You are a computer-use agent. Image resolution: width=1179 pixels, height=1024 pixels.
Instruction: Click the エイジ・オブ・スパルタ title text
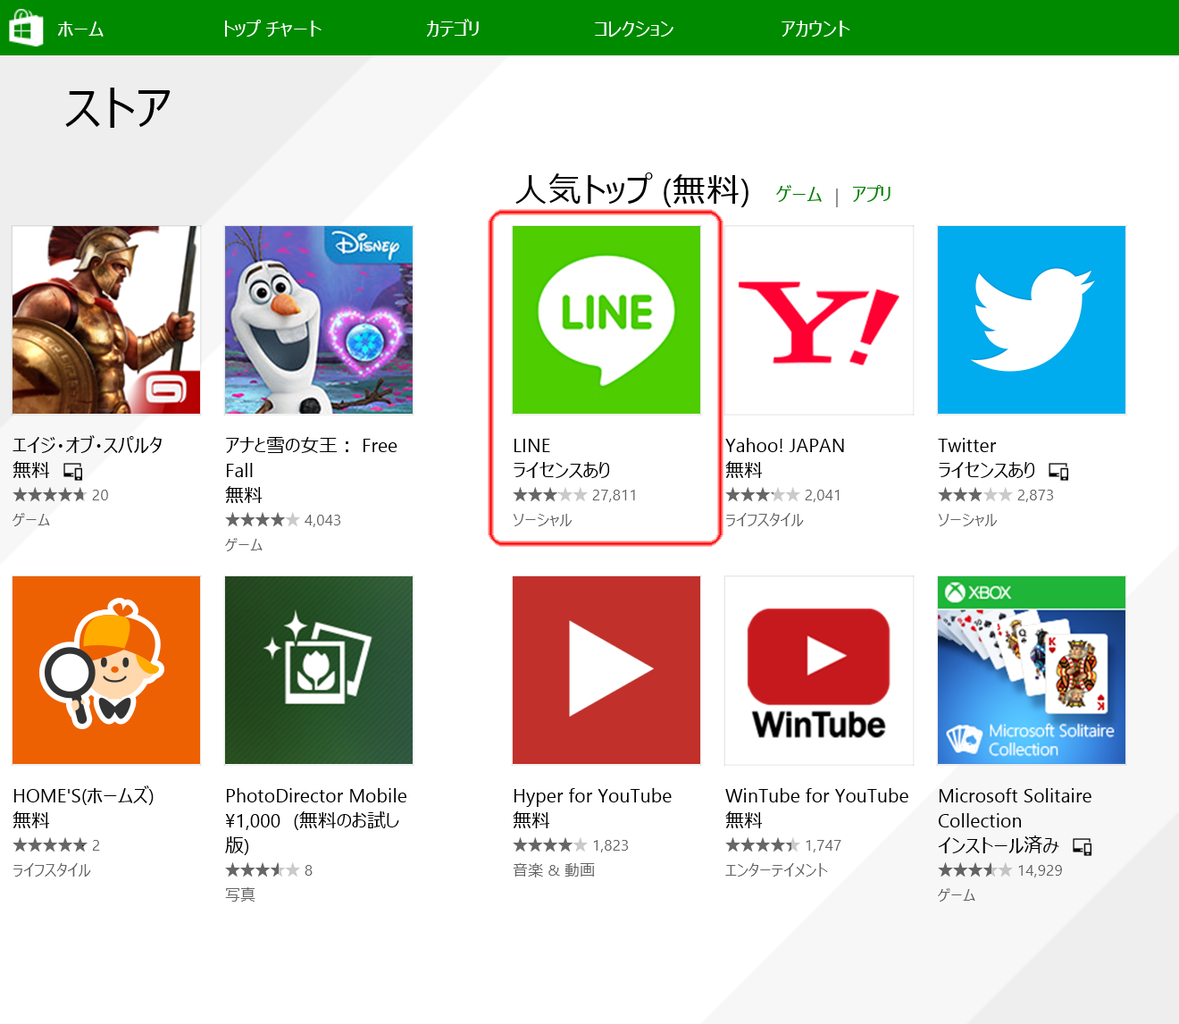88,445
